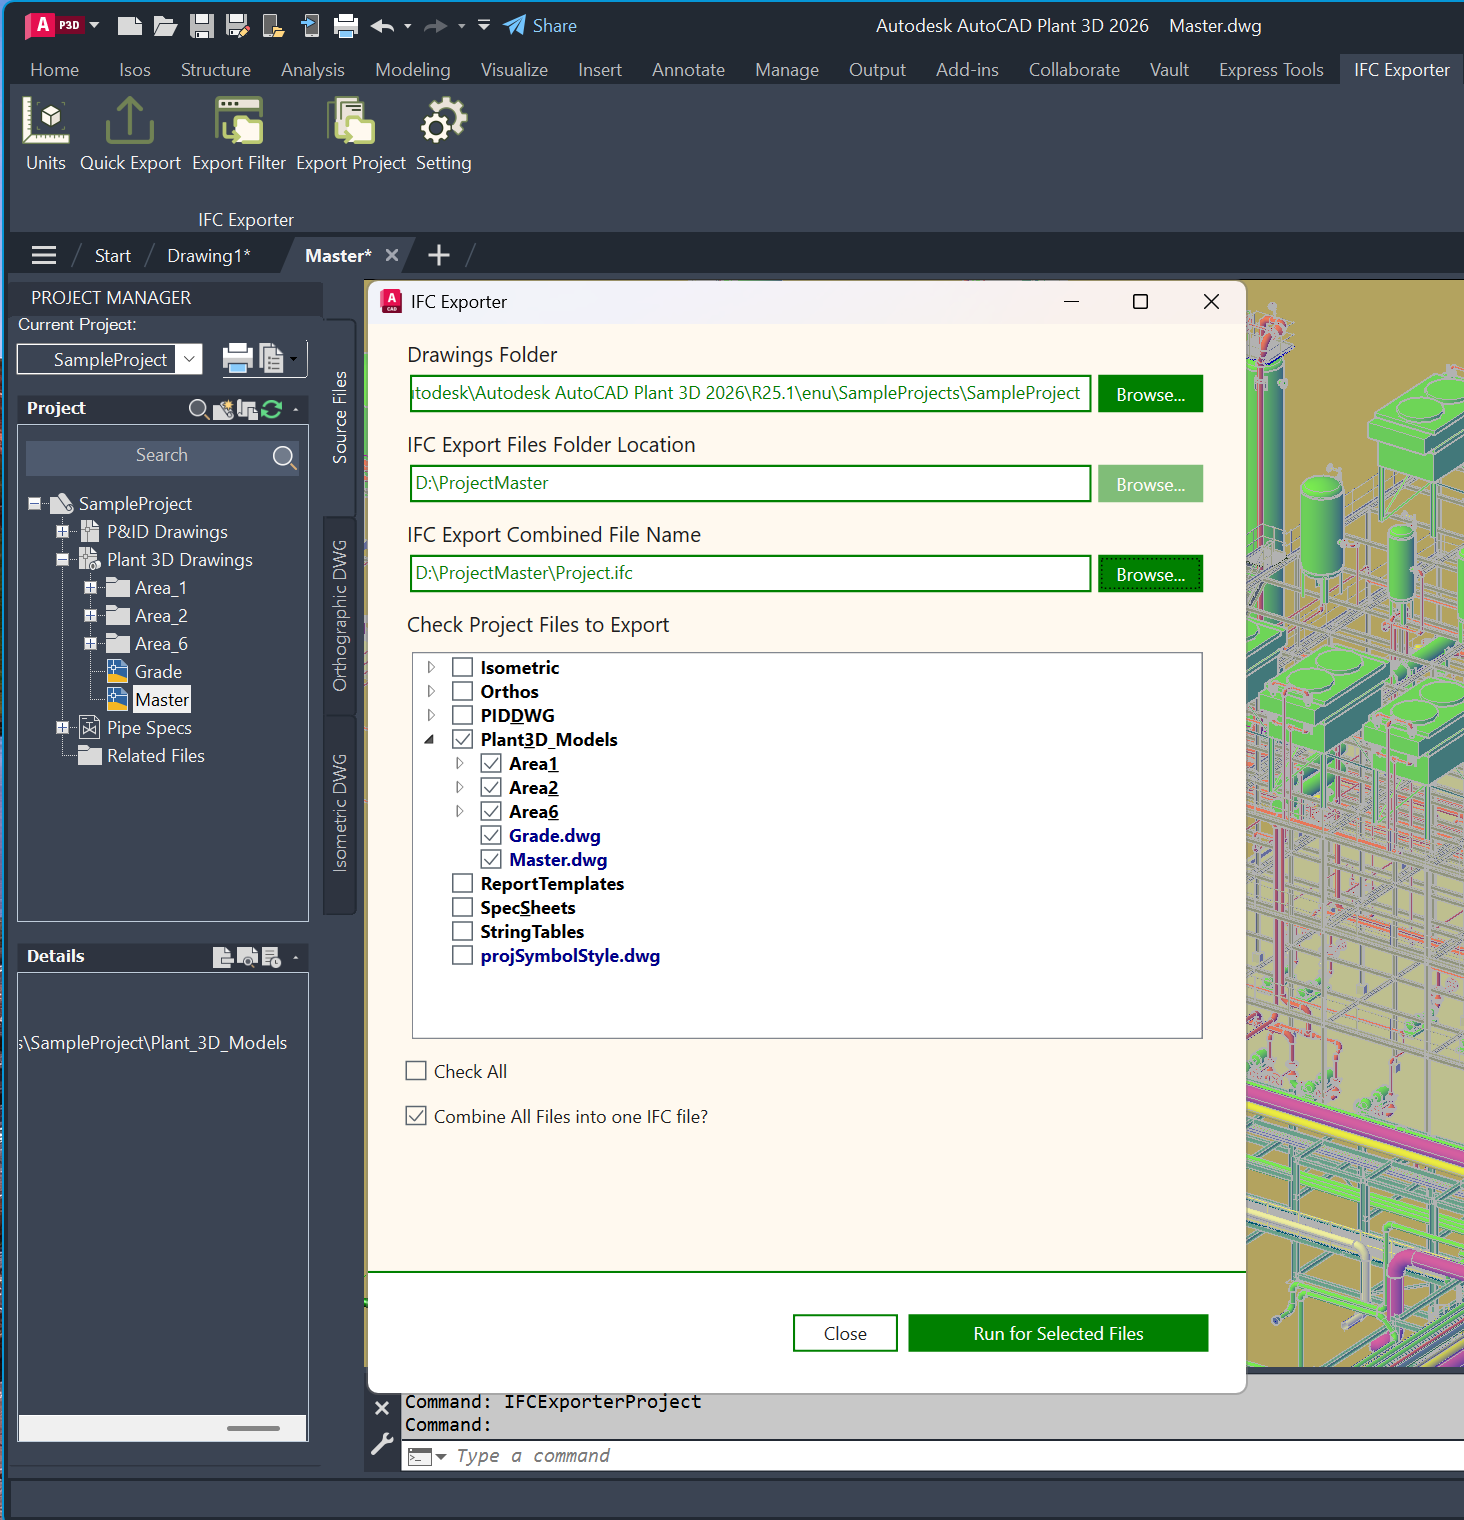Click Run for Selected Files button
1464x1520 pixels.
[x=1058, y=1333]
